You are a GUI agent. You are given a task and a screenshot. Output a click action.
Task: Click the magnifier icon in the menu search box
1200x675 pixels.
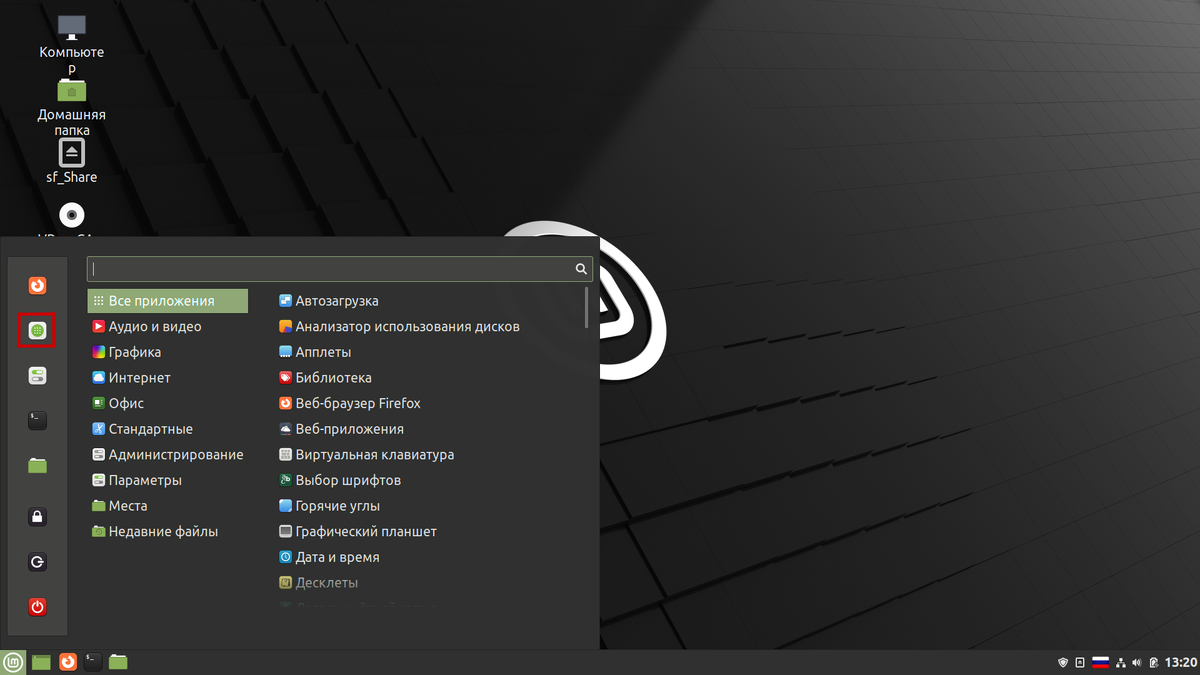[x=580, y=269]
